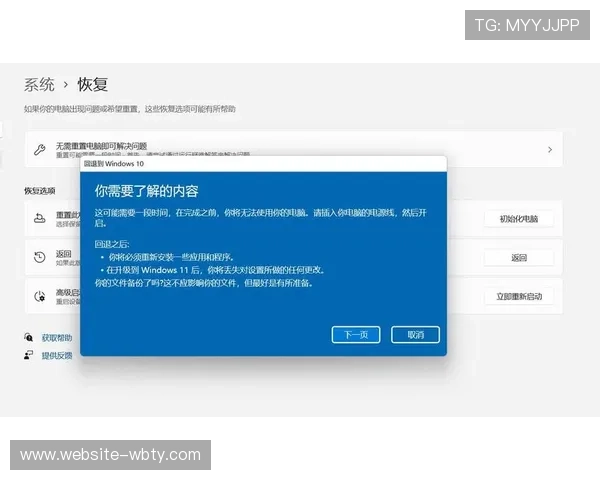Click the 下一页 button in dialog
Image resolution: width=600 pixels, height=480 pixels.
(356, 335)
